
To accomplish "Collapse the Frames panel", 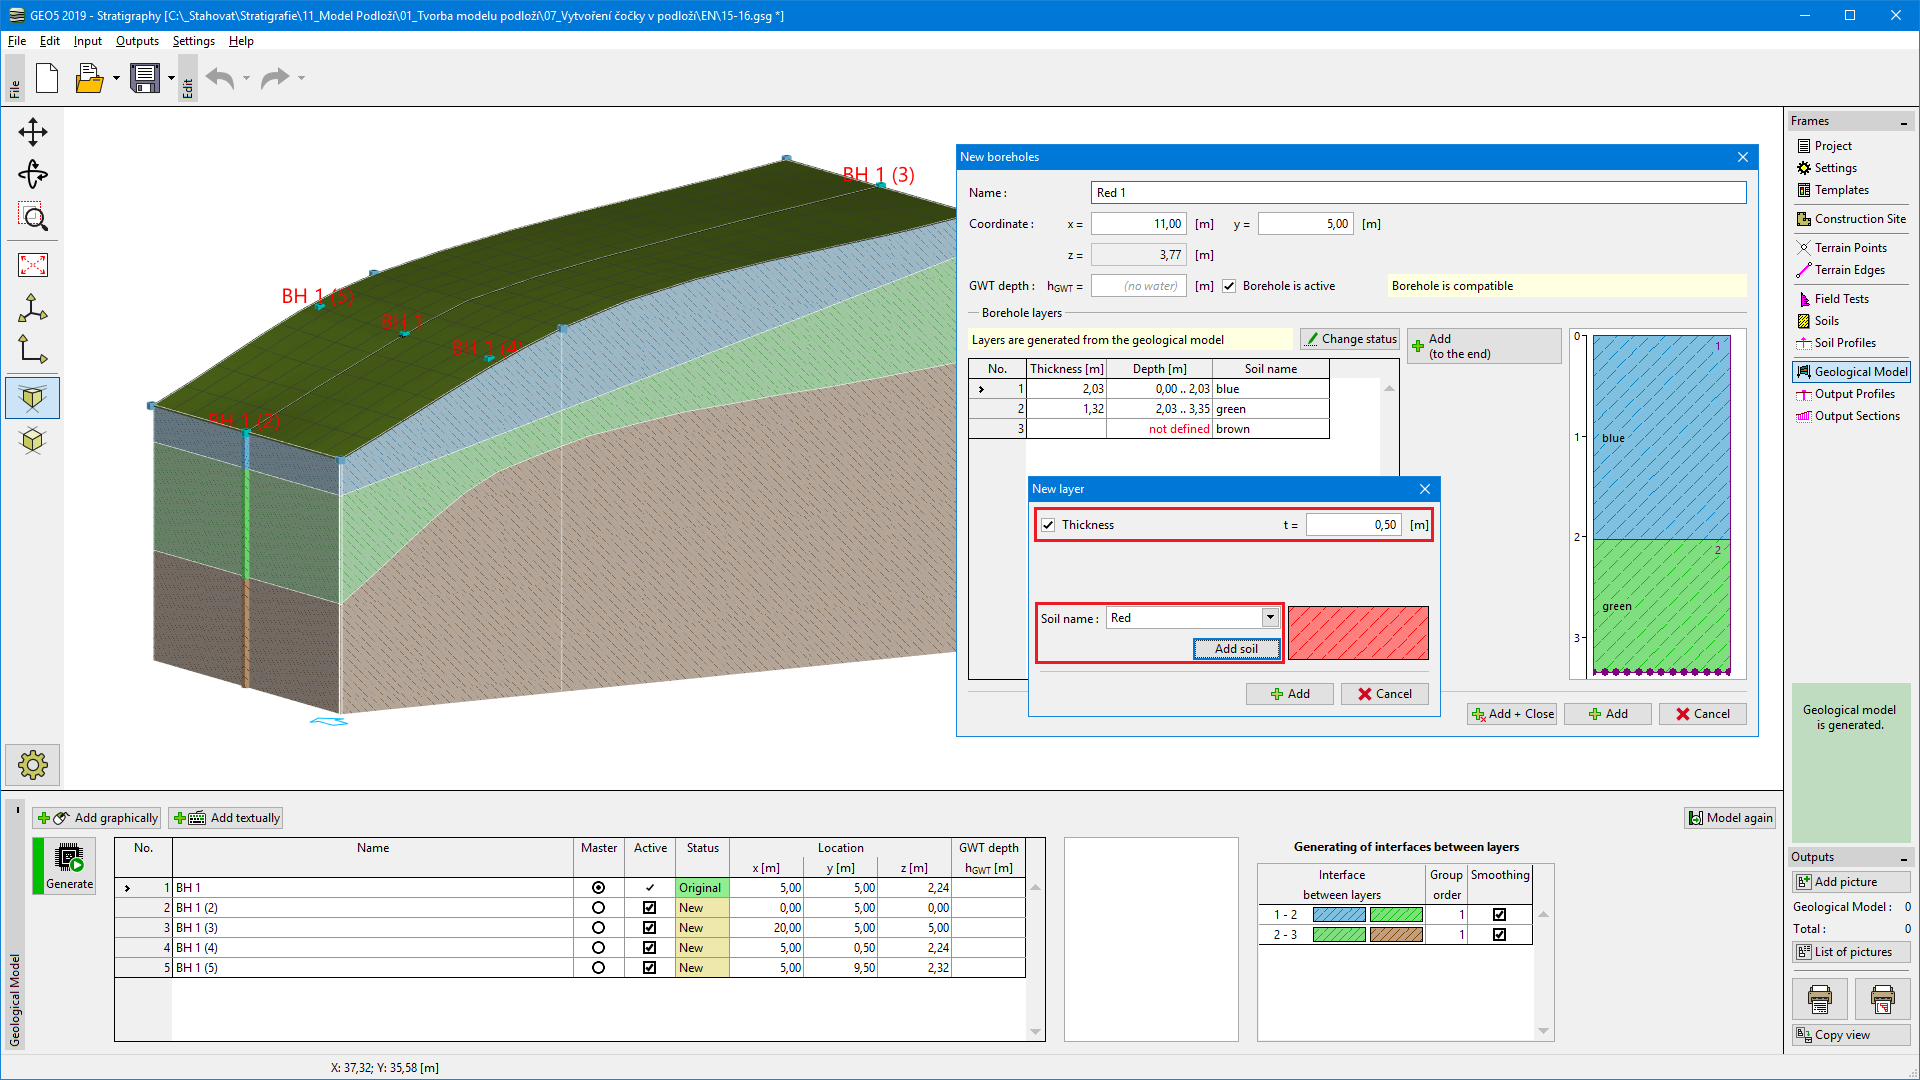I will point(1903,122).
